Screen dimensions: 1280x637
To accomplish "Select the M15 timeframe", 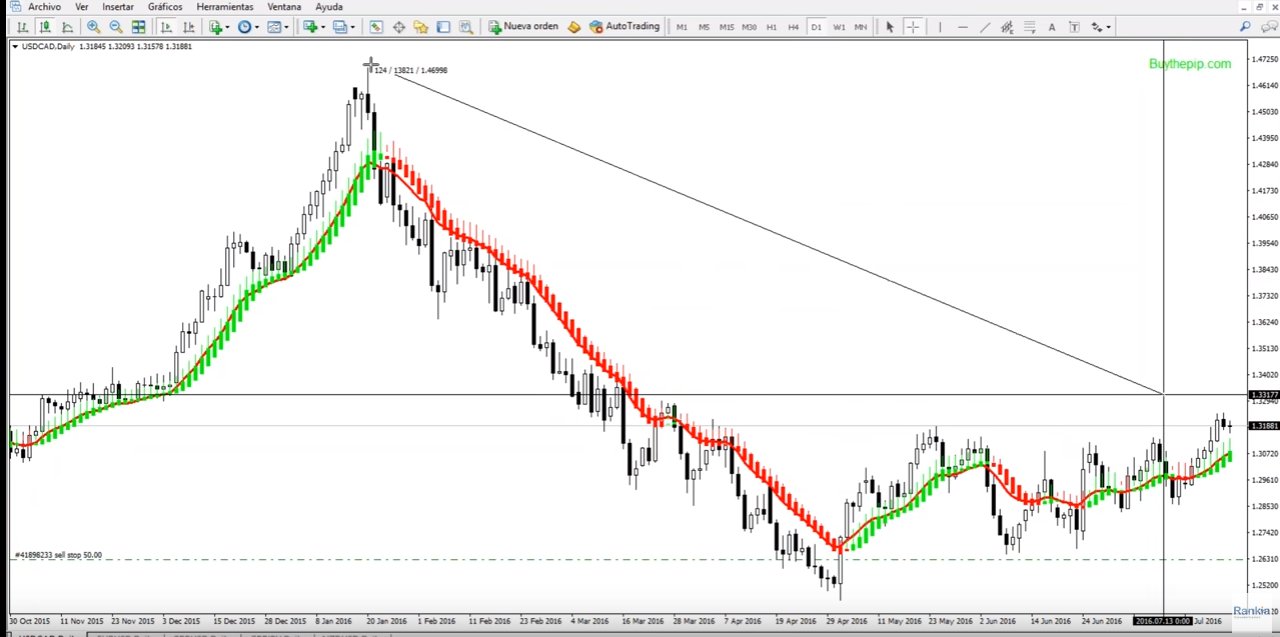I will click(727, 27).
